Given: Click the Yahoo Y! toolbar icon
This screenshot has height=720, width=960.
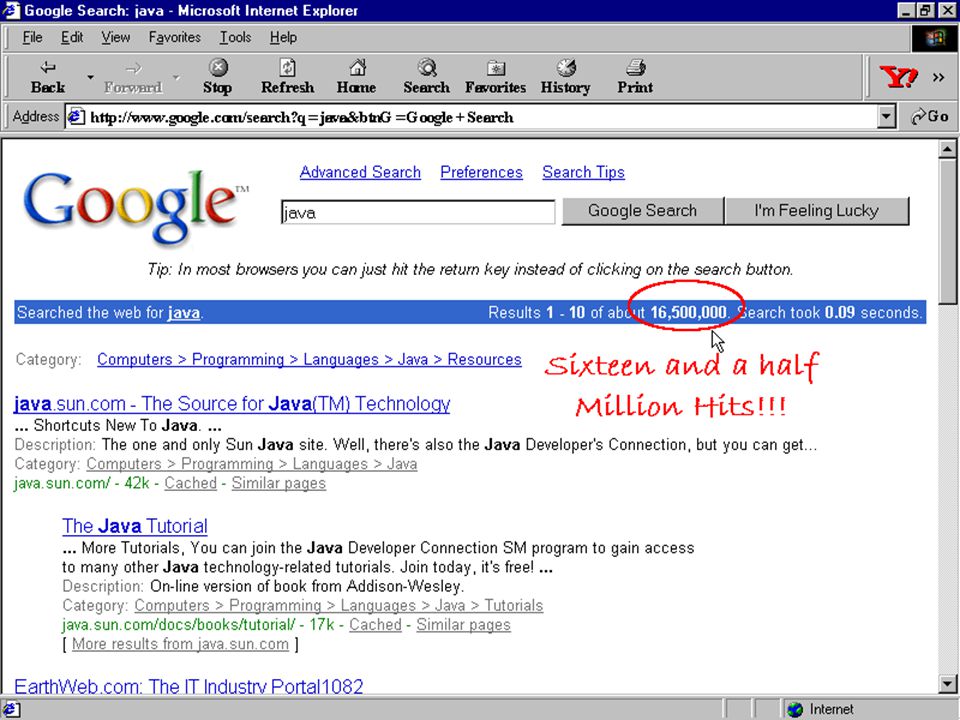Looking at the screenshot, I should 898,77.
